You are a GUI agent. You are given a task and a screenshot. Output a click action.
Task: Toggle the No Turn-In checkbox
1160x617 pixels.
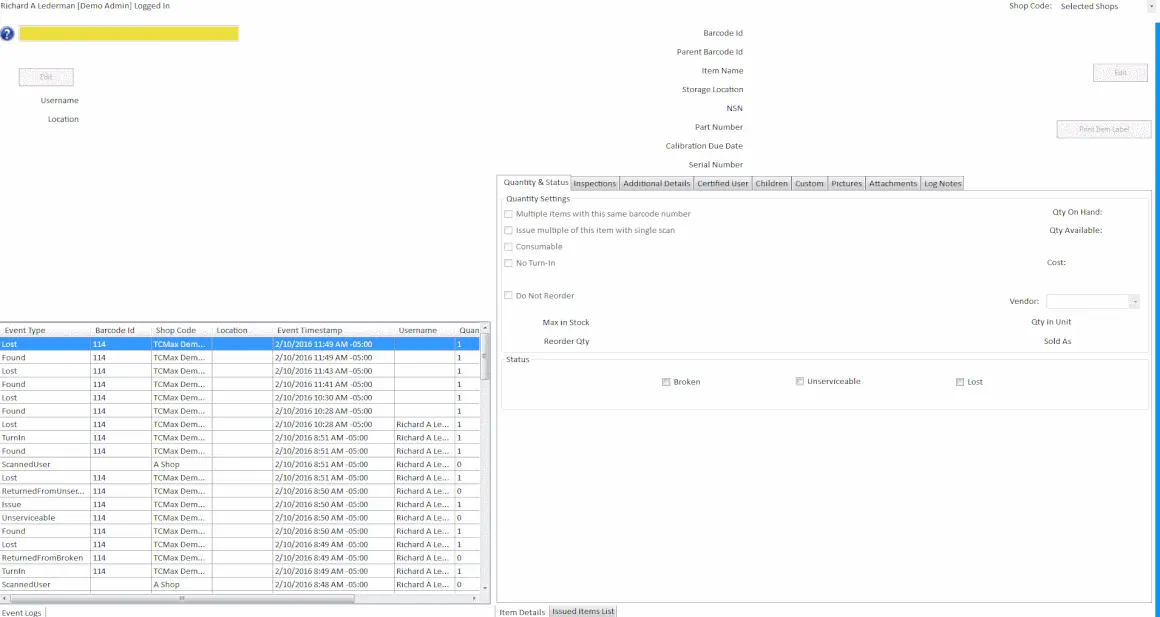509,263
